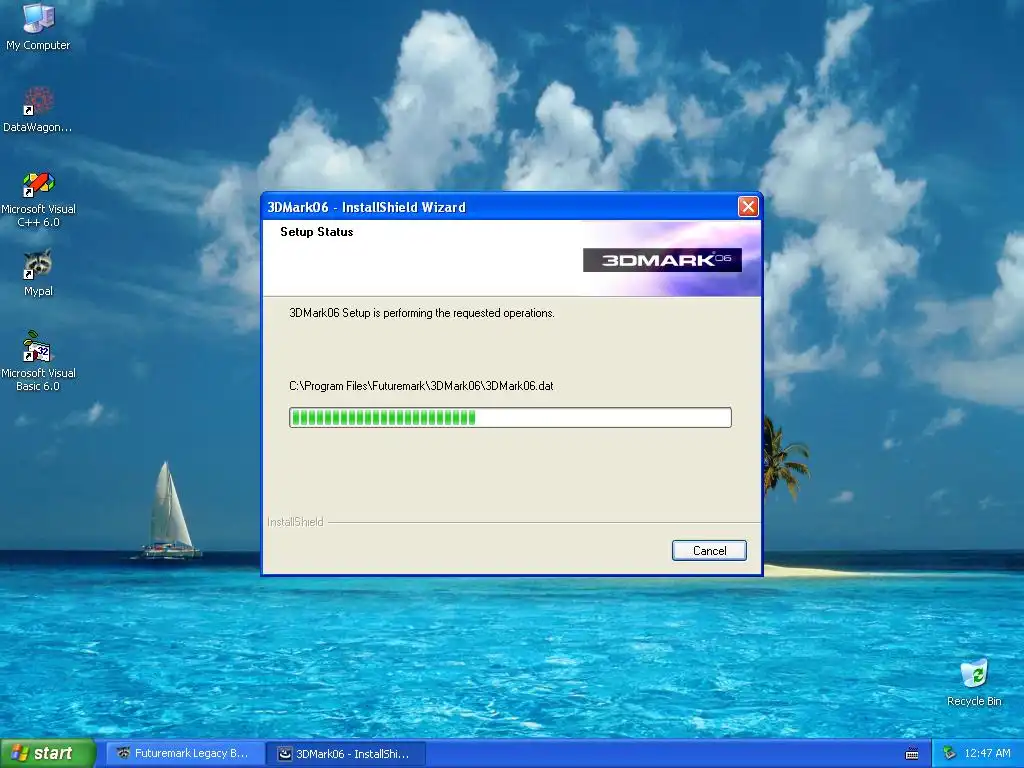Screen dimensions: 1024x768
Task: Select the Recycle Bin icon
Action: click(974, 682)
